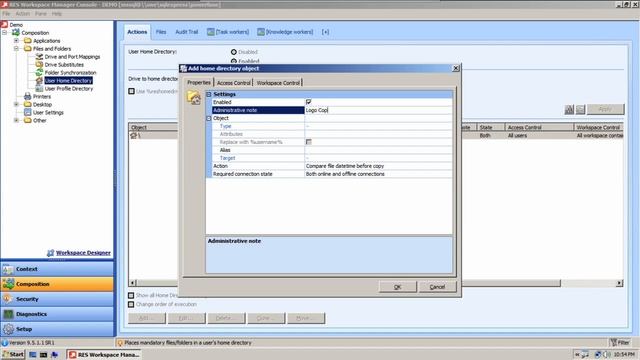Open the Workspace Designer link
This screenshot has width=640, height=360.
tap(83, 253)
